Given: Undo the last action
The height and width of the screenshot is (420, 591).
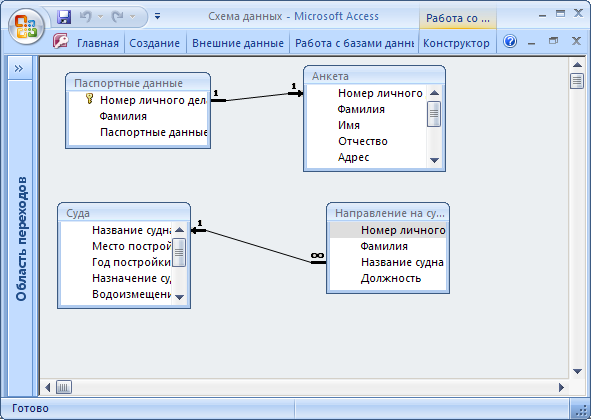Looking at the screenshot, I should (86, 17).
